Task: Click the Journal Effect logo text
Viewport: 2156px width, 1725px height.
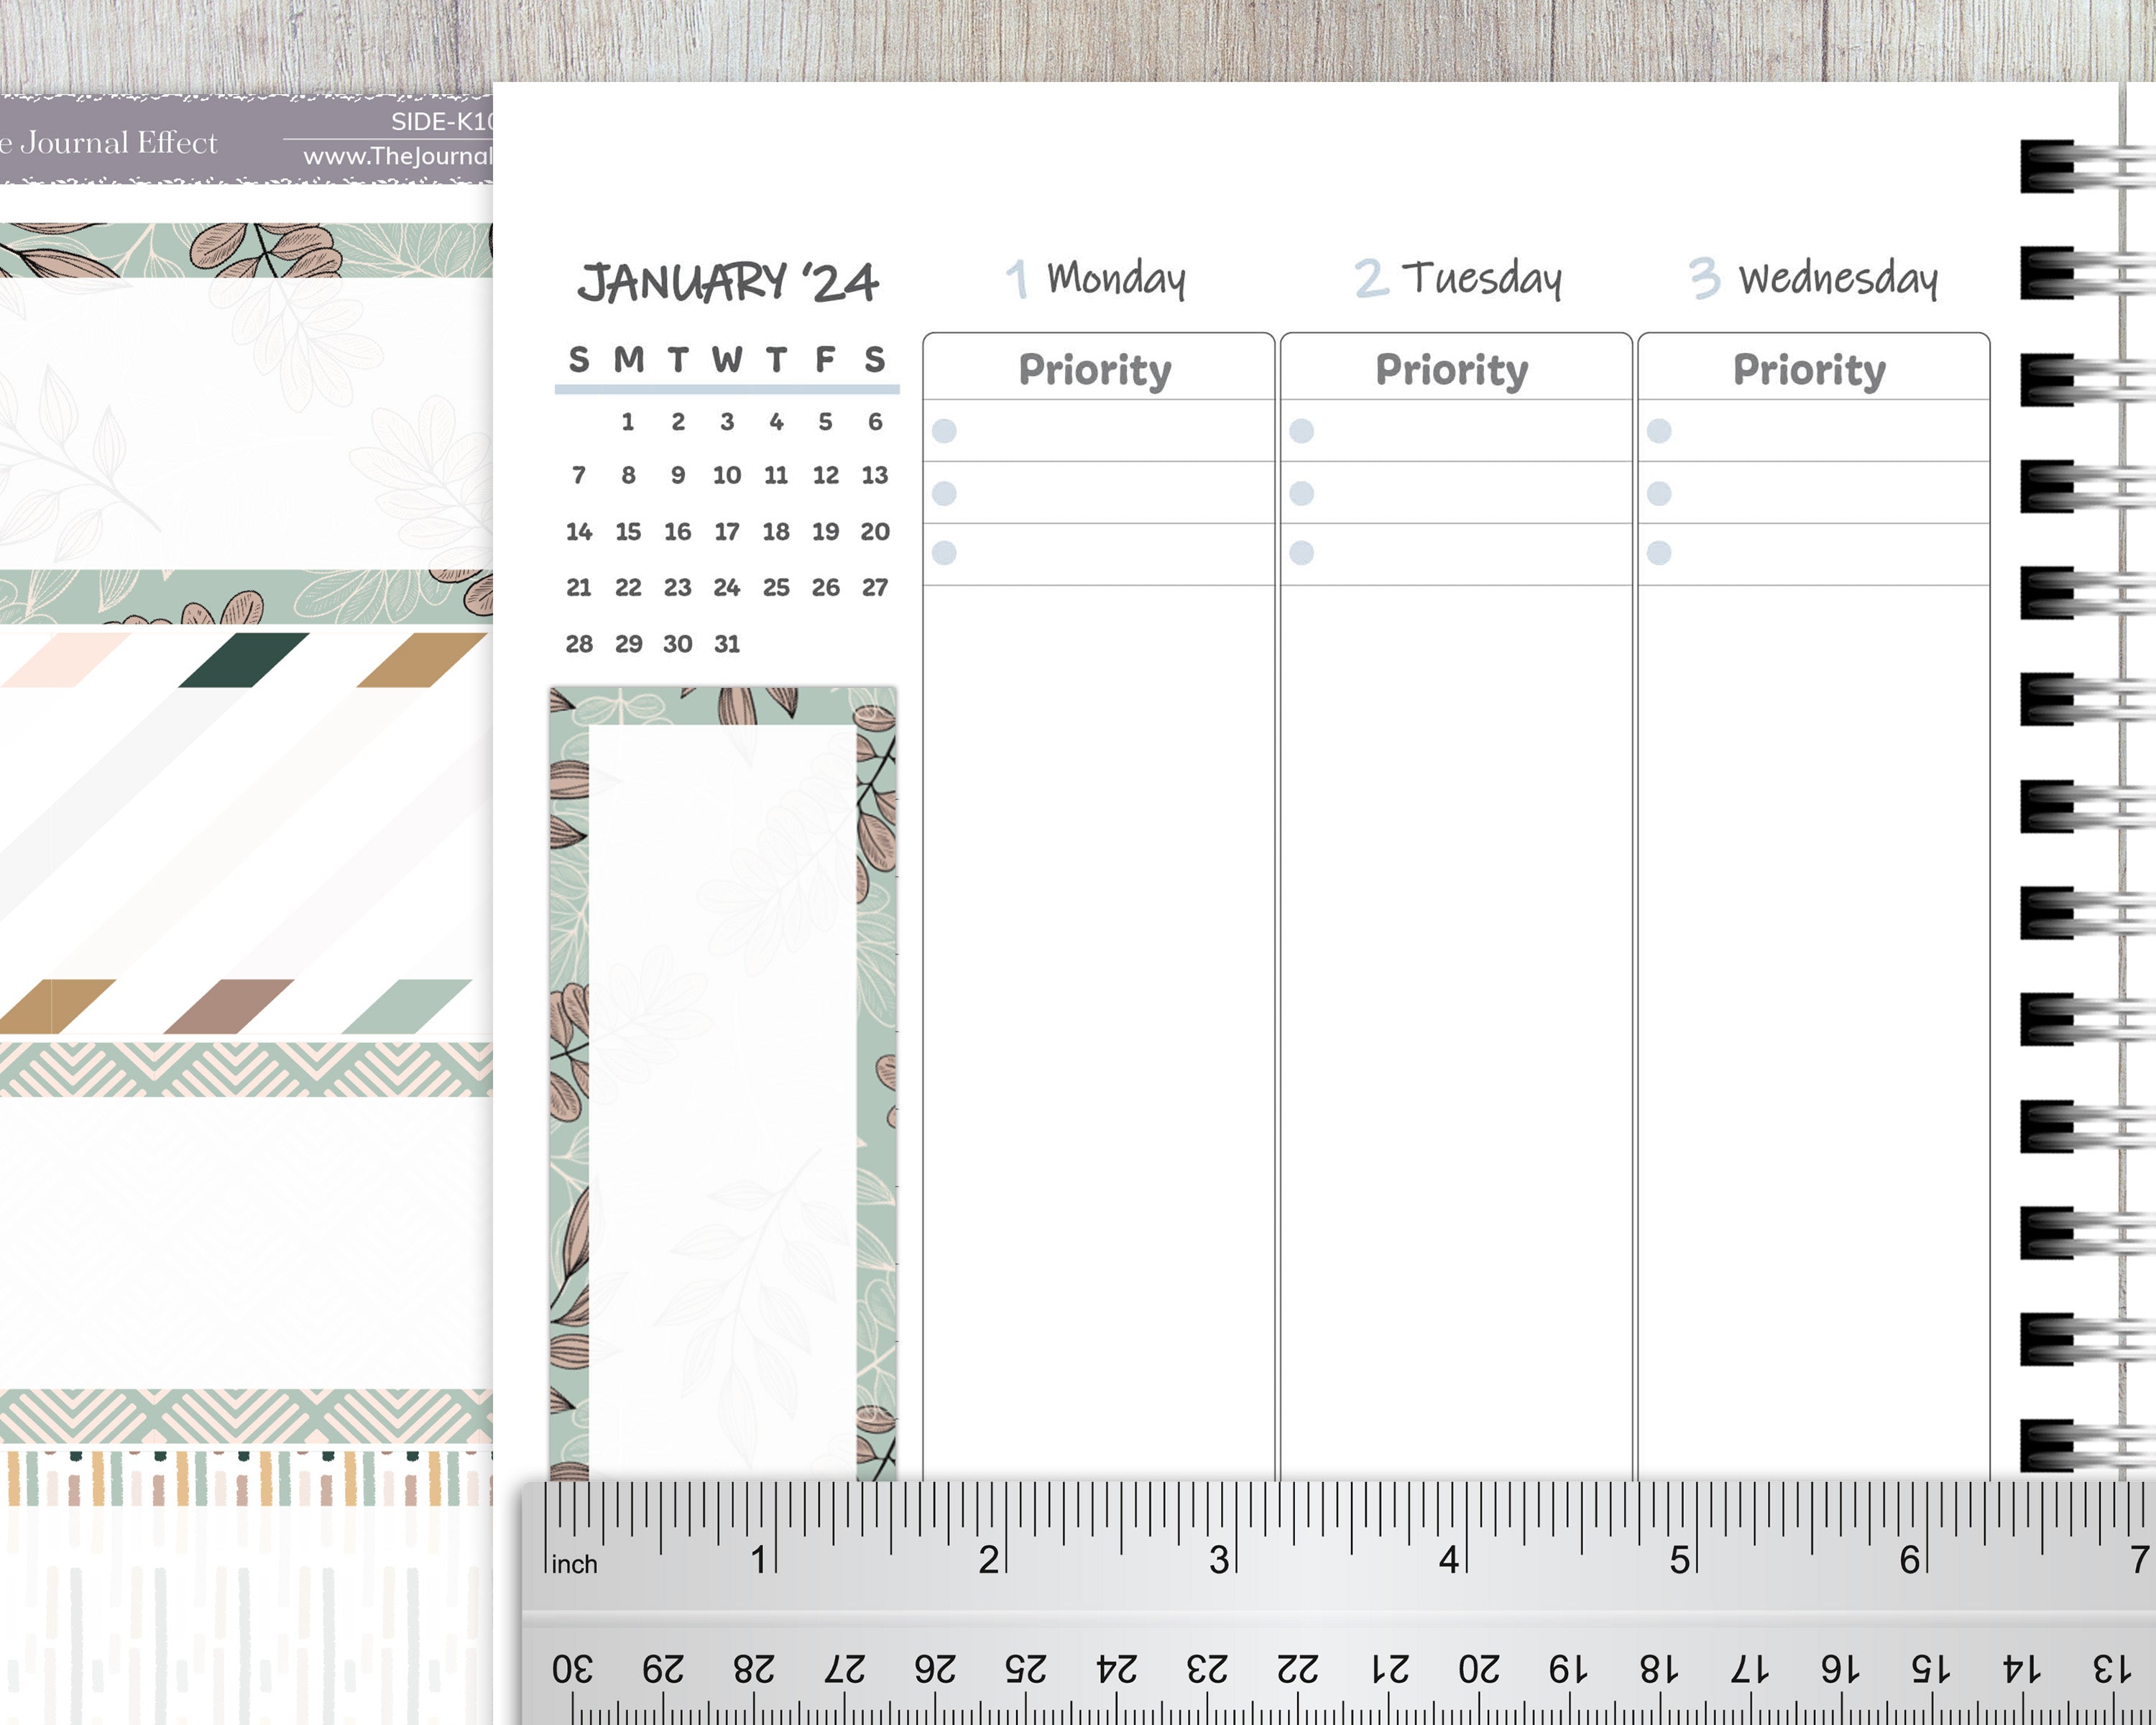Action: click(x=110, y=143)
